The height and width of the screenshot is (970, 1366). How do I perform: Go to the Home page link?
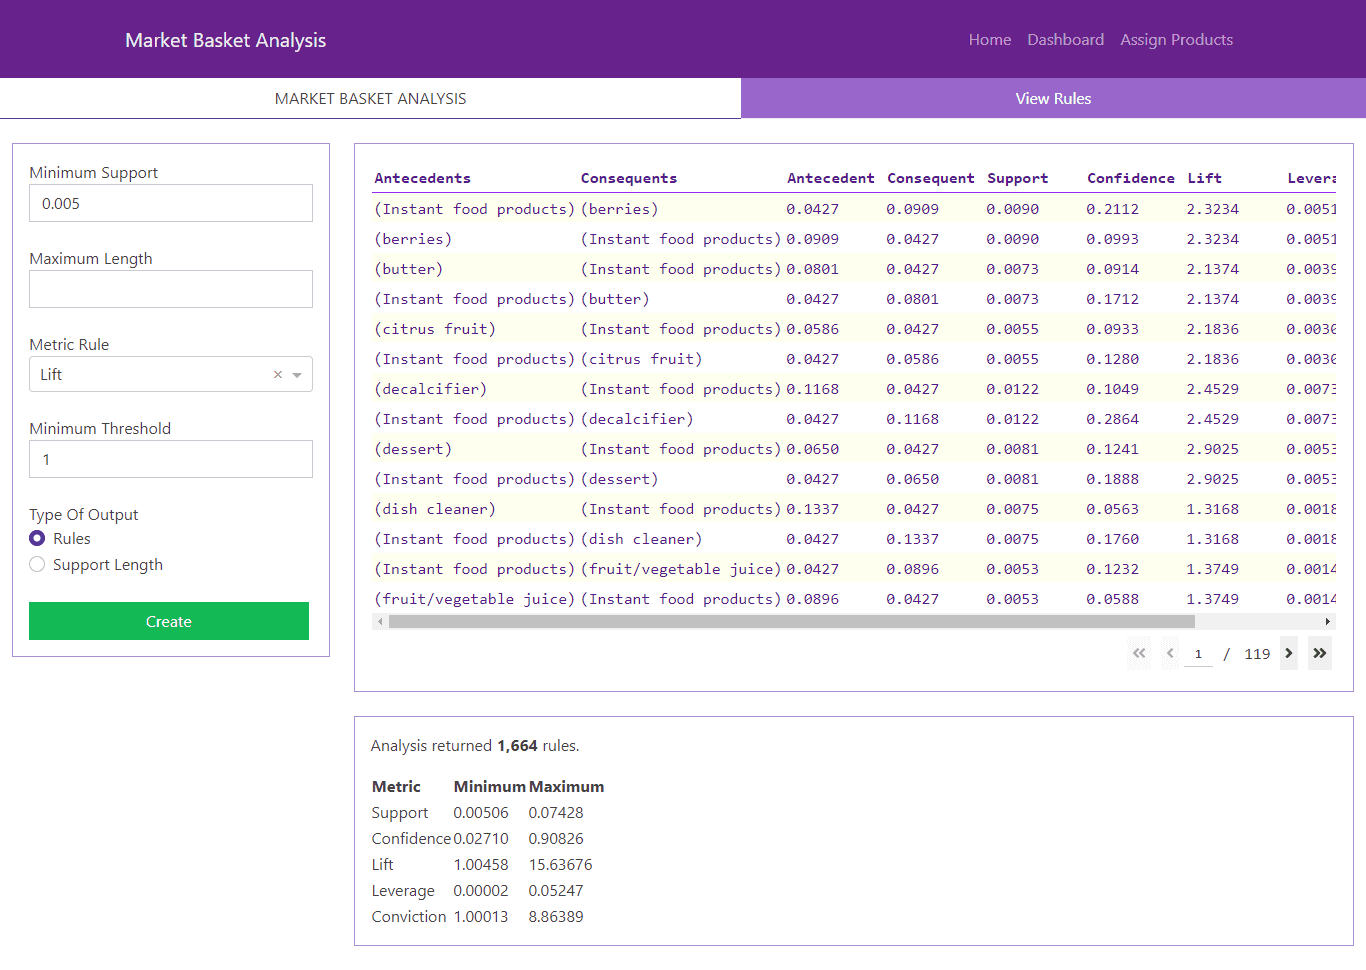[989, 40]
